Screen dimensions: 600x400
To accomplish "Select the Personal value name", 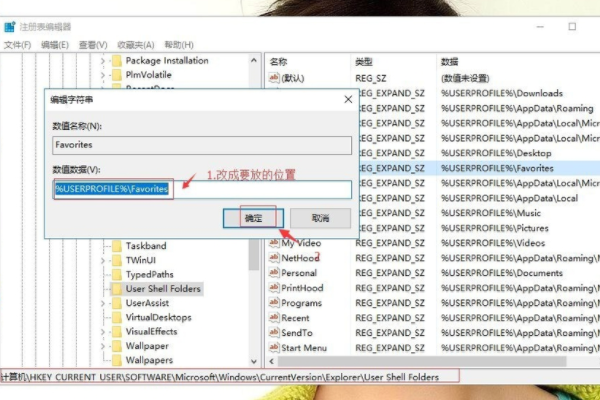I will [x=299, y=273].
